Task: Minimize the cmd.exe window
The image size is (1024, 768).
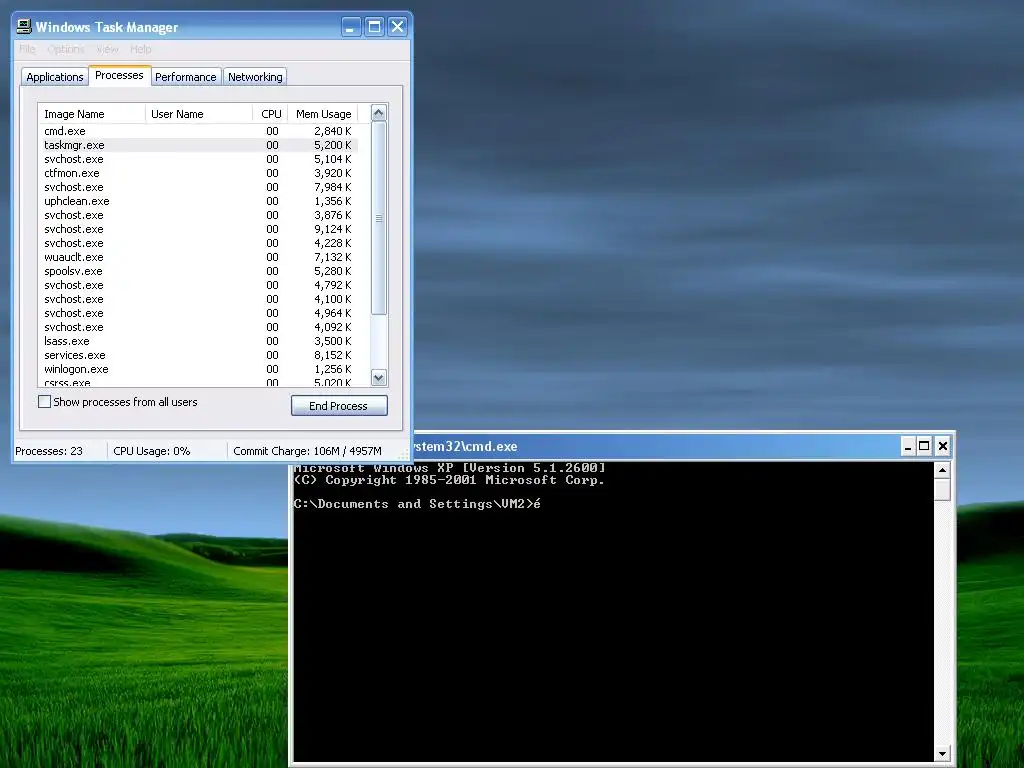Action: [908, 447]
